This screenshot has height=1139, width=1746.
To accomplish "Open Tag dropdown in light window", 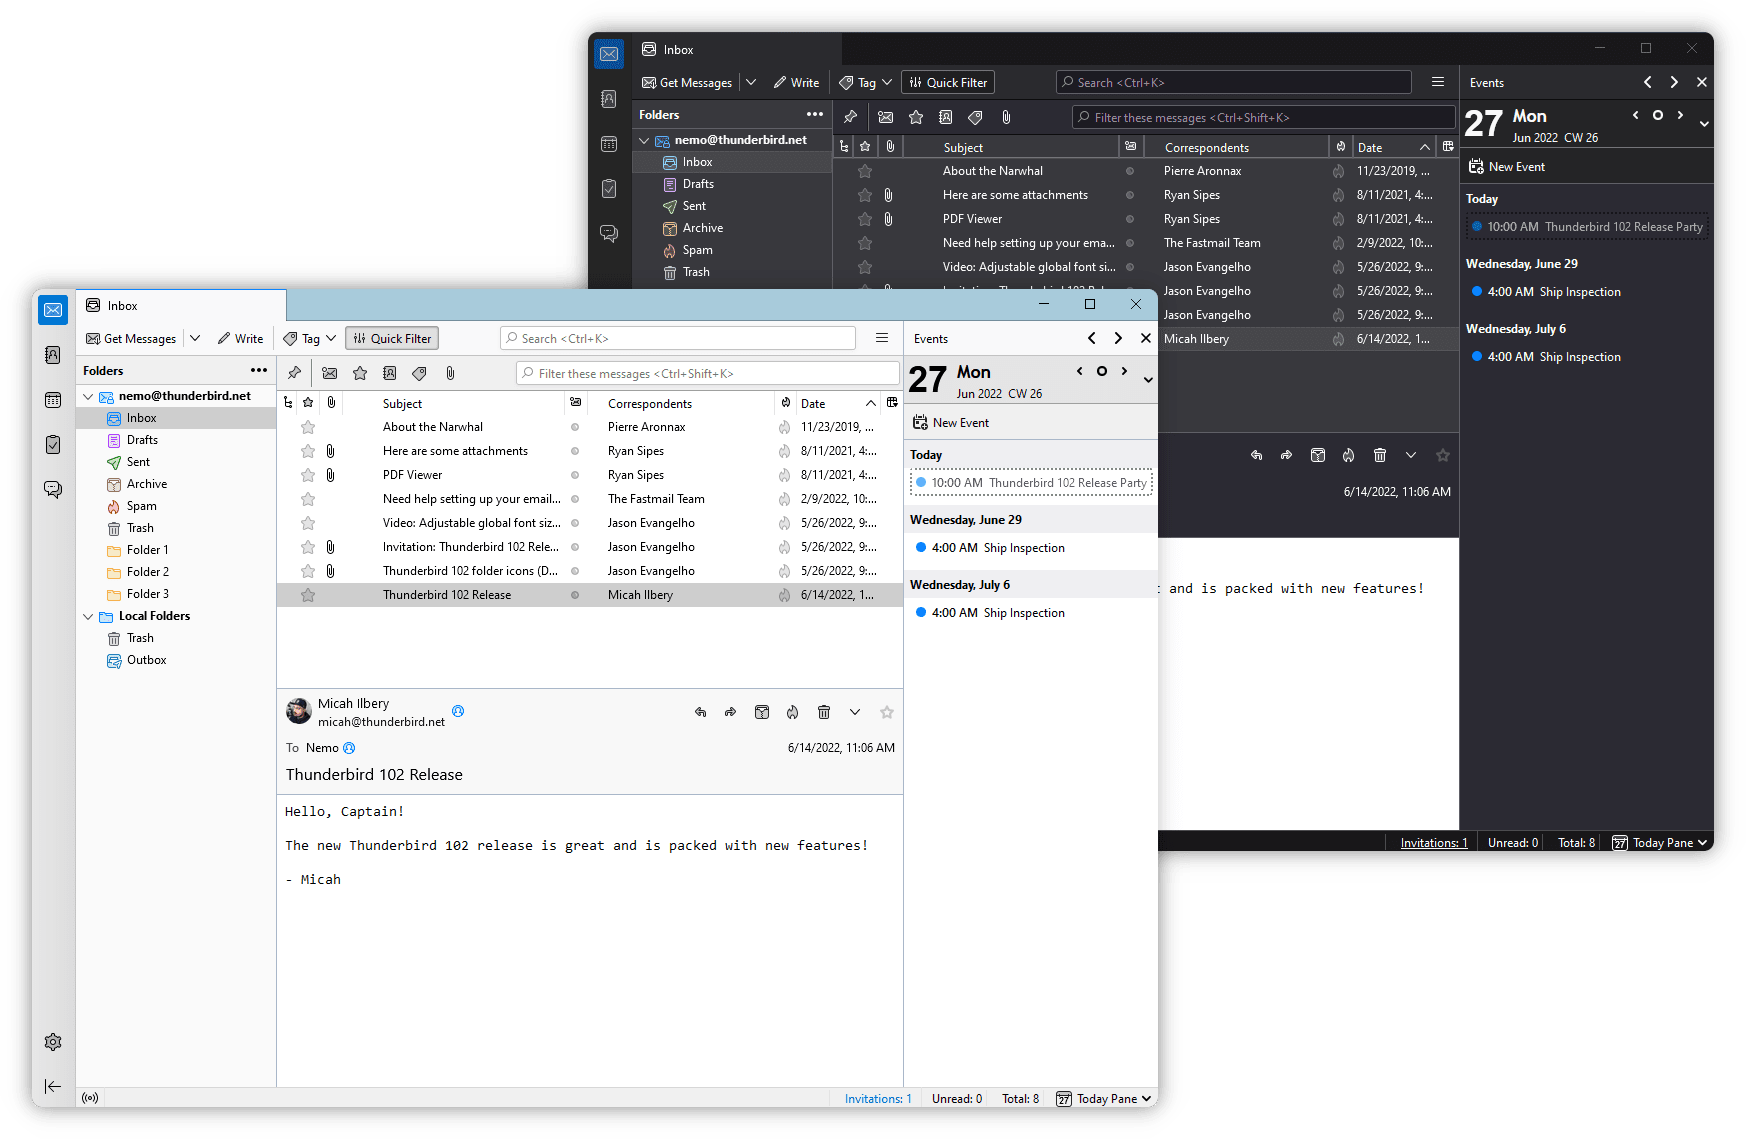I will 310,338.
